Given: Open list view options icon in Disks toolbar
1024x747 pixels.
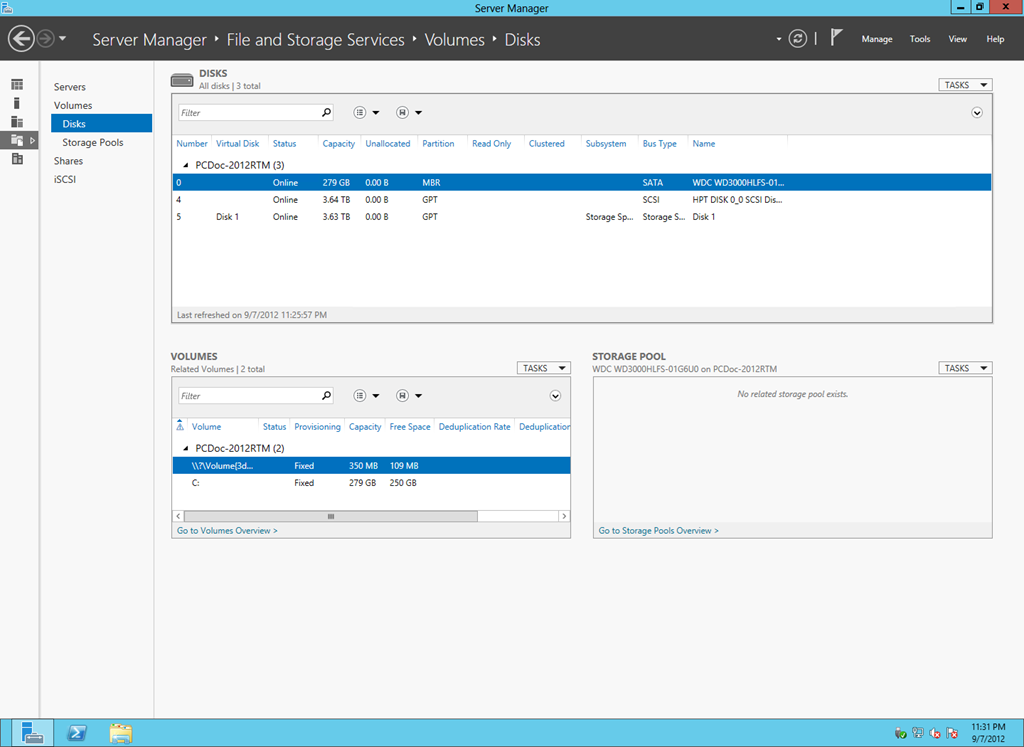Looking at the screenshot, I should [x=360, y=112].
